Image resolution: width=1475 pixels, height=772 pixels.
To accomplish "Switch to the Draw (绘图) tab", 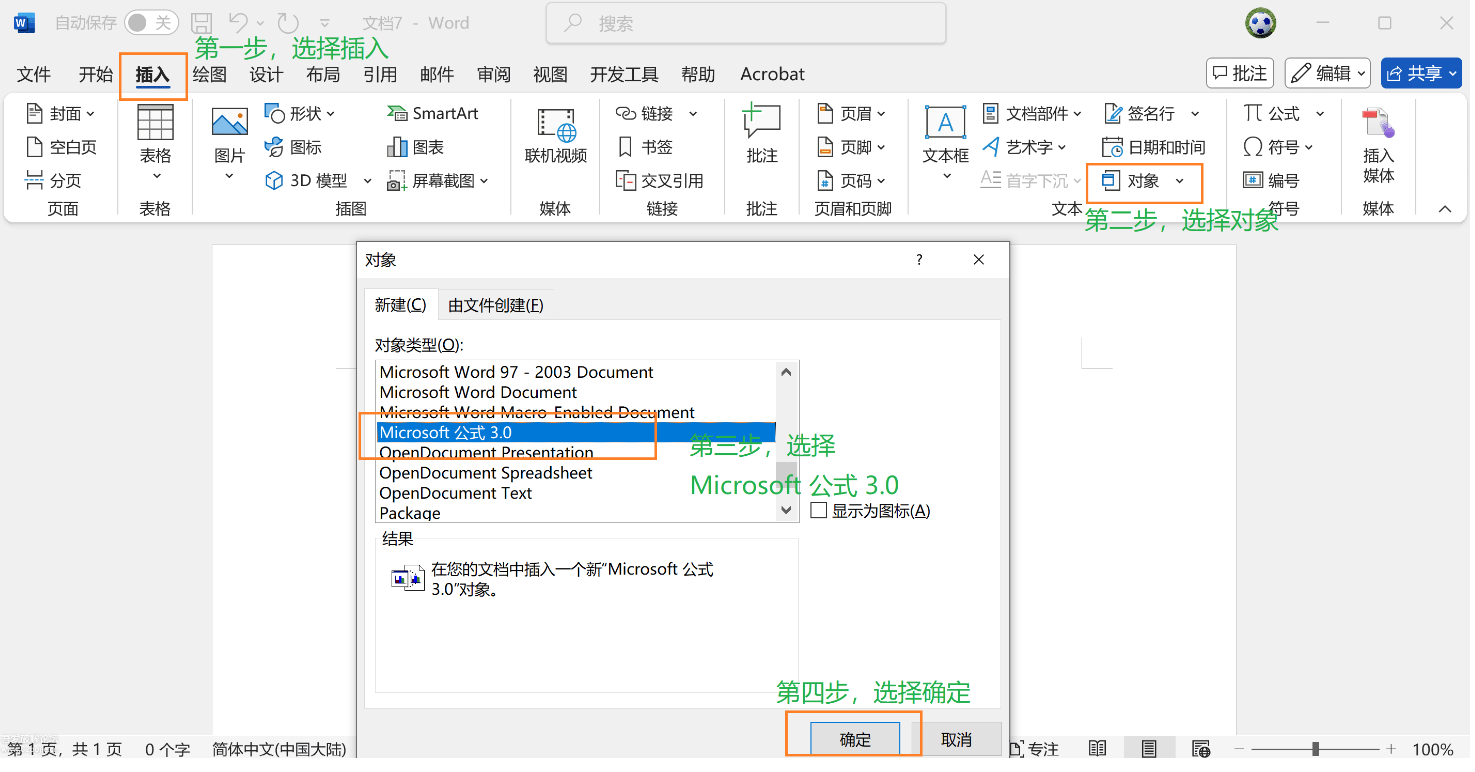I will (210, 74).
